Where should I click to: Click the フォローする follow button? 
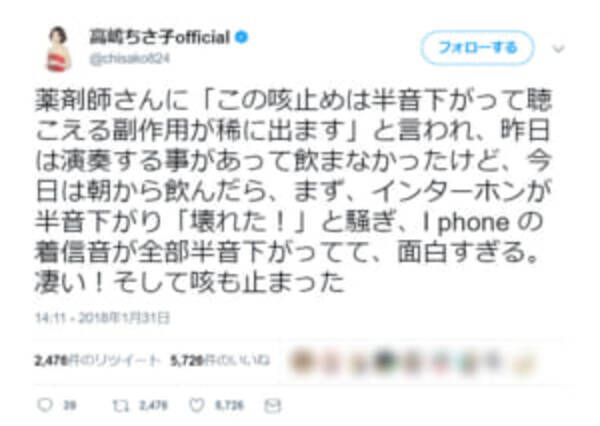[477, 48]
